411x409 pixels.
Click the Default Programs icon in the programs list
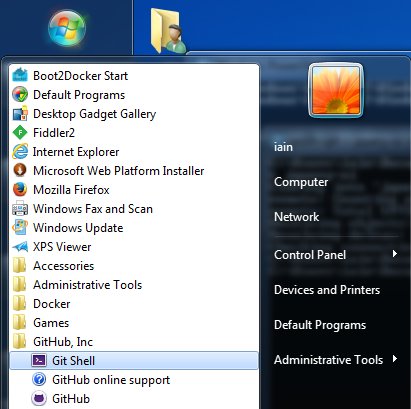pyautogui.click(x=20, y=95)
